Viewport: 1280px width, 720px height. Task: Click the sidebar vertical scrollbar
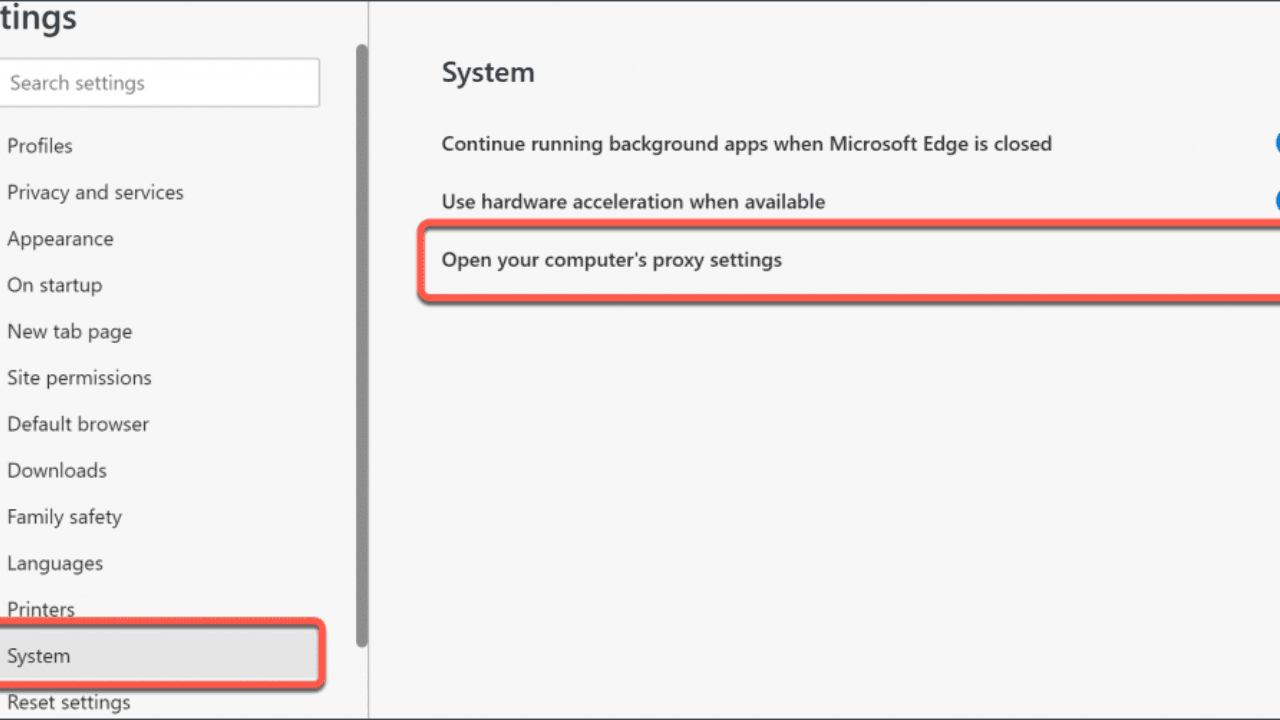click(x=362, y=345)
